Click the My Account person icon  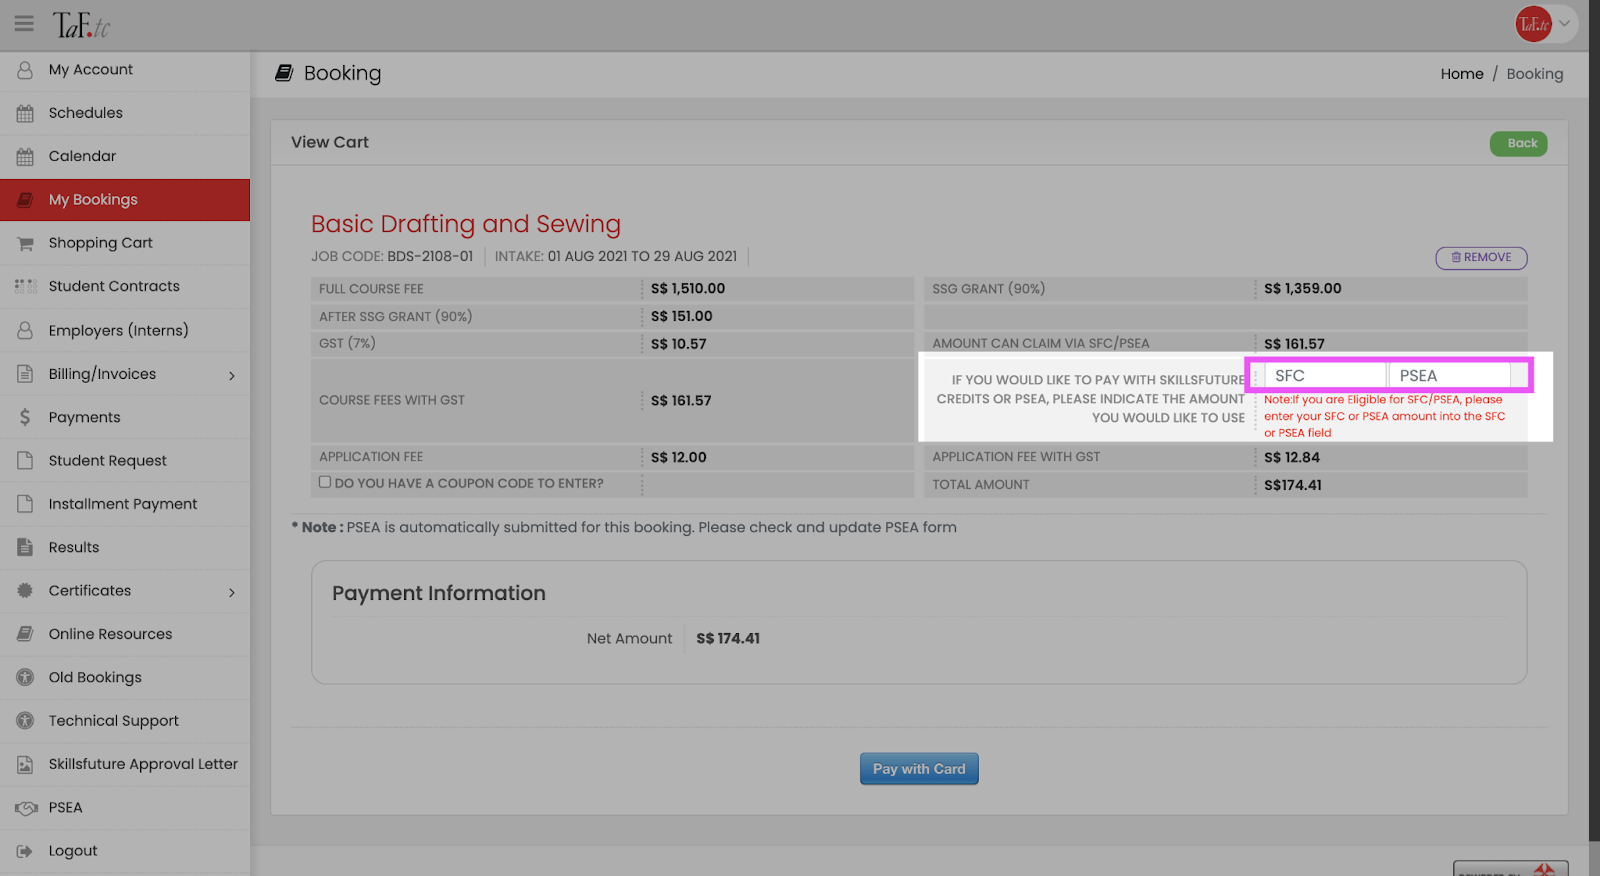point(25,70)
